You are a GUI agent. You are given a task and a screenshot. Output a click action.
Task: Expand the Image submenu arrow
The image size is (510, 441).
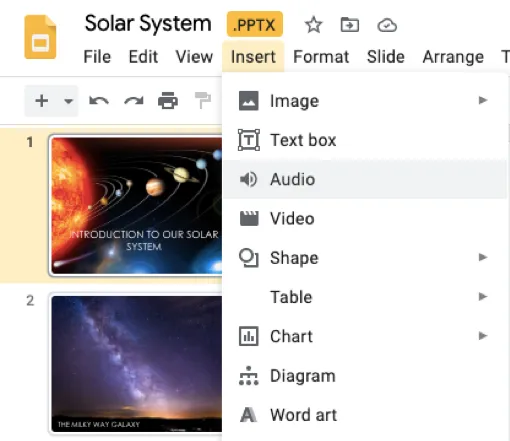(x=483, y=100)
